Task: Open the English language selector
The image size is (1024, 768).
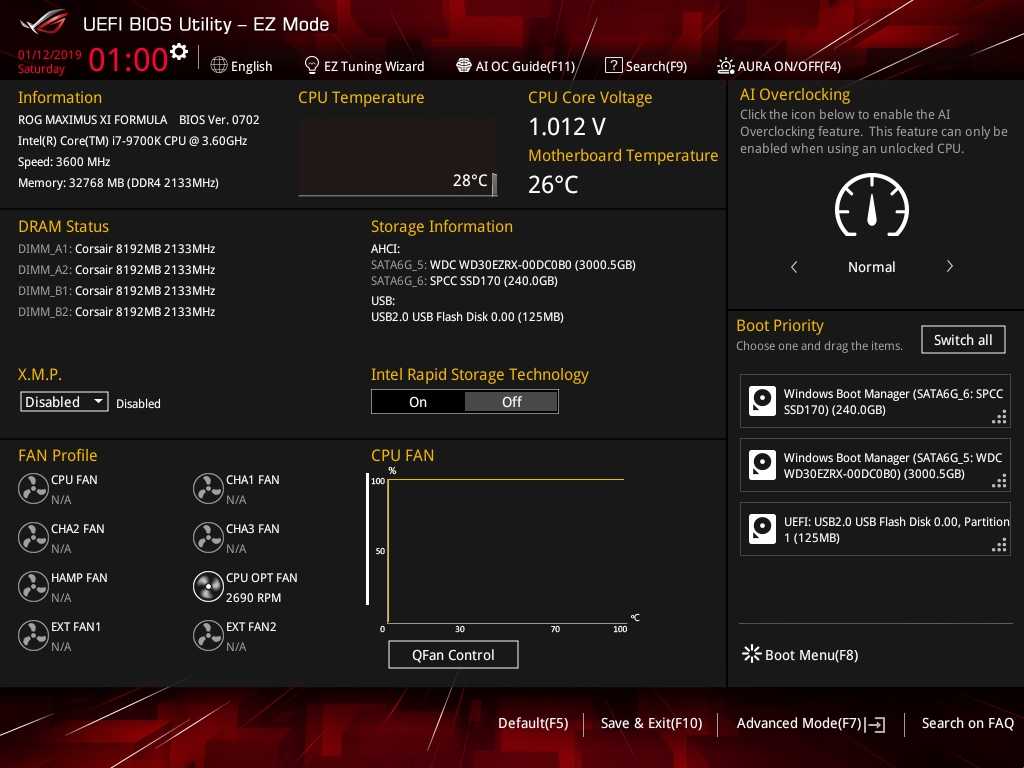Action: point(241,66)
